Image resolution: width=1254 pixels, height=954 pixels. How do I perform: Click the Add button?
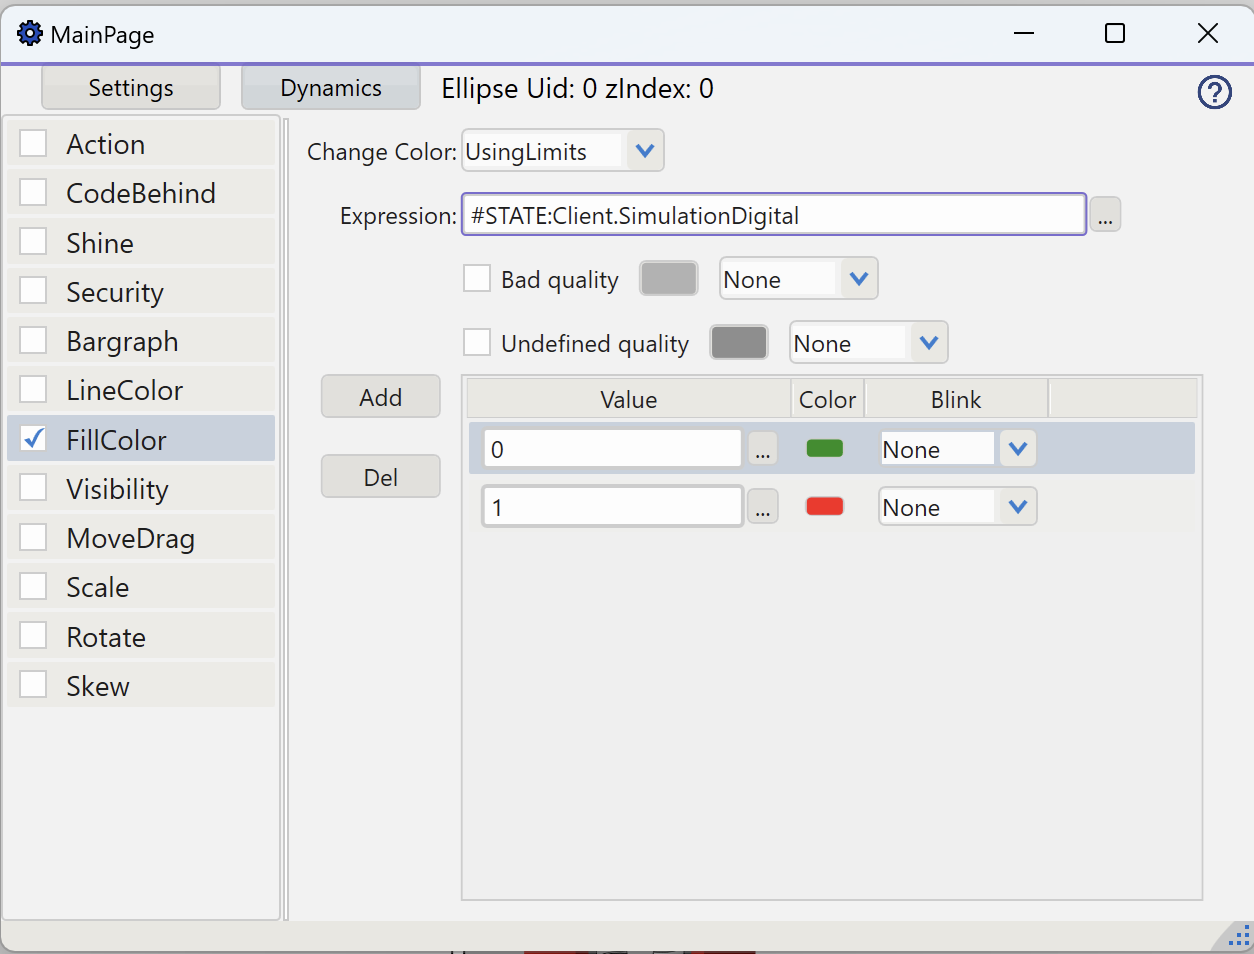point(380,397)
